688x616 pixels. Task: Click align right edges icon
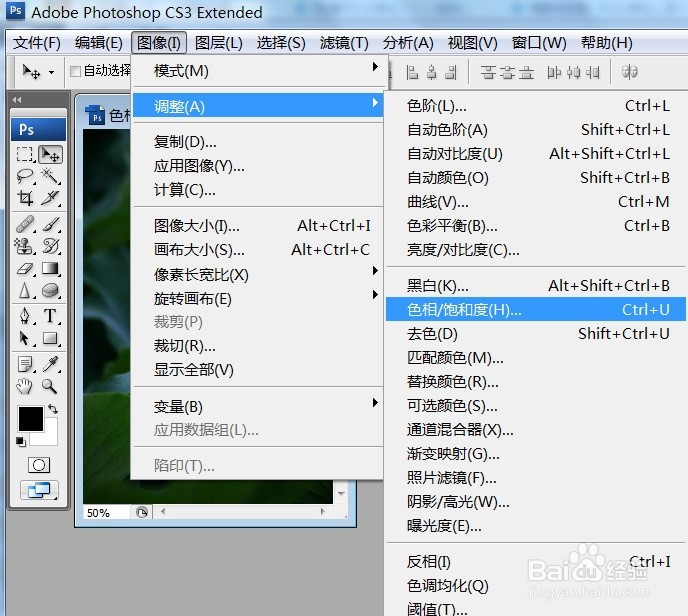tap(452, 72)
